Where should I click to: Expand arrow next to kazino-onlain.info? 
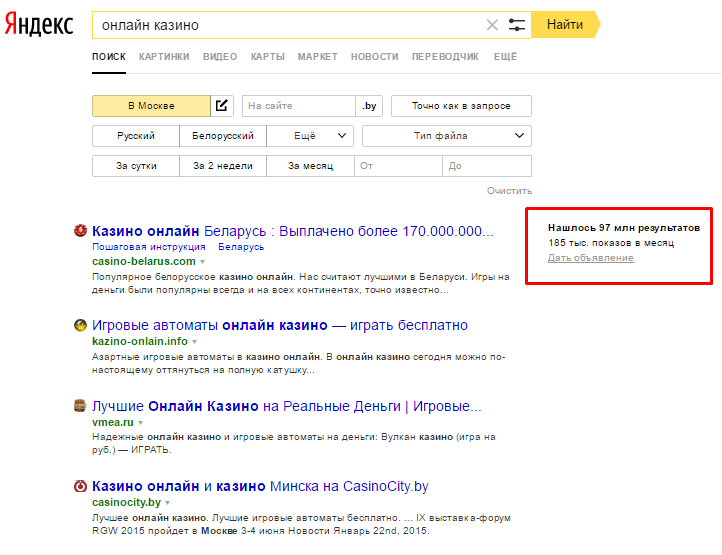[195, 342]
